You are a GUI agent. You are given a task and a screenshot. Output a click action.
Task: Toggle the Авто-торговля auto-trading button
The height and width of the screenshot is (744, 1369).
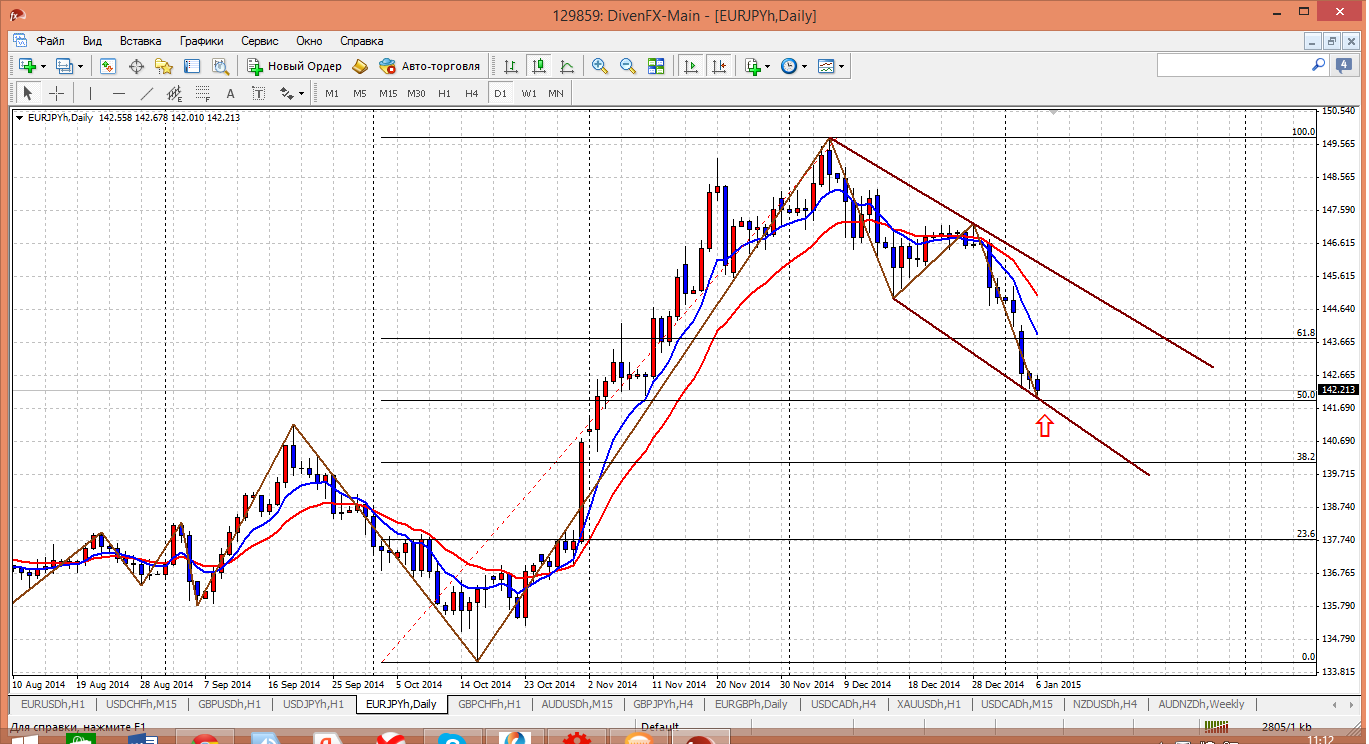tap(429, 66)
